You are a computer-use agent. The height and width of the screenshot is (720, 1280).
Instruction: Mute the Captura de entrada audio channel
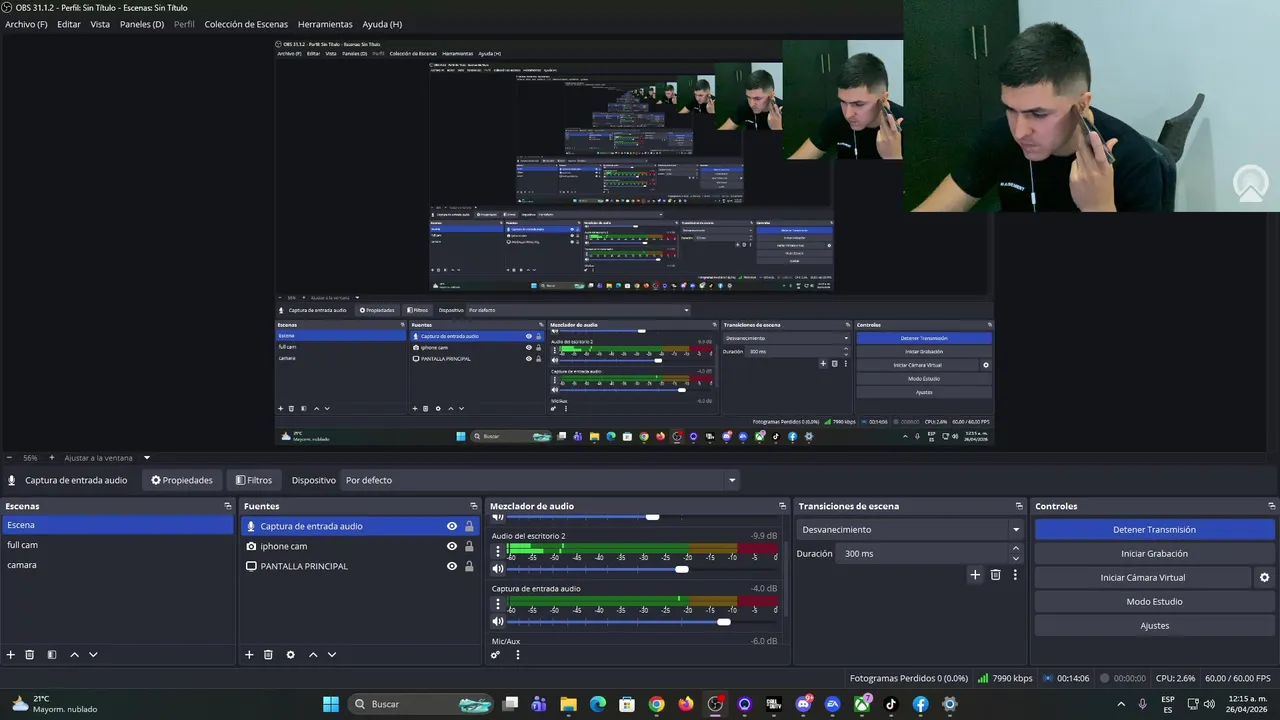point(498,622)
